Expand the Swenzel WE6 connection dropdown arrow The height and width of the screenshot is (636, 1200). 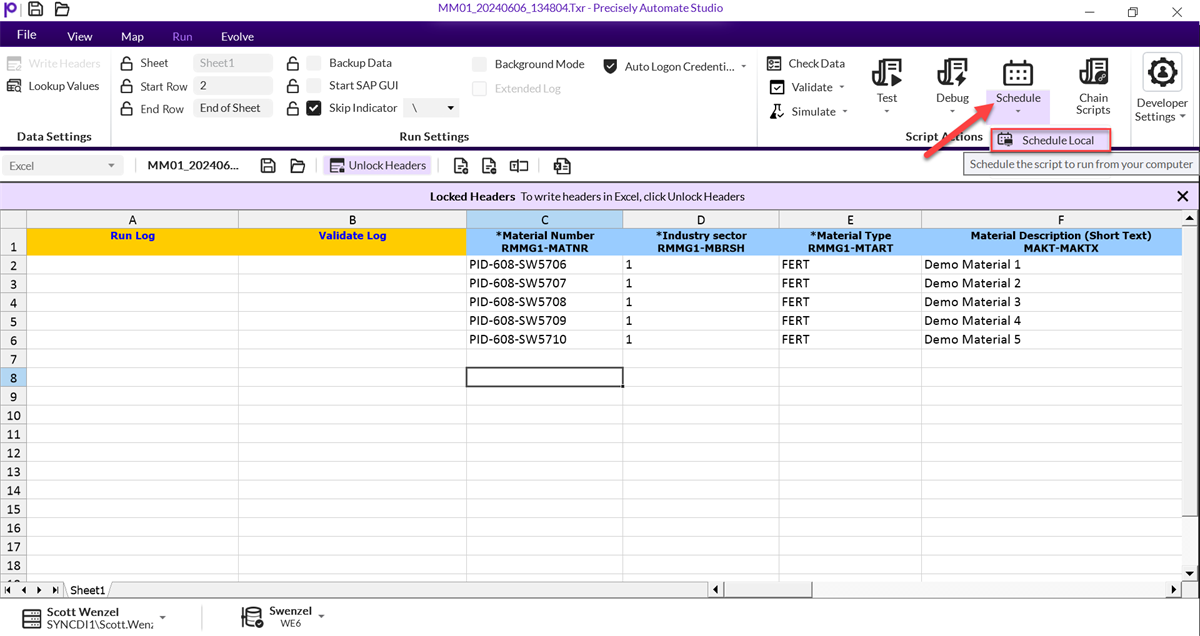[322, 618]
